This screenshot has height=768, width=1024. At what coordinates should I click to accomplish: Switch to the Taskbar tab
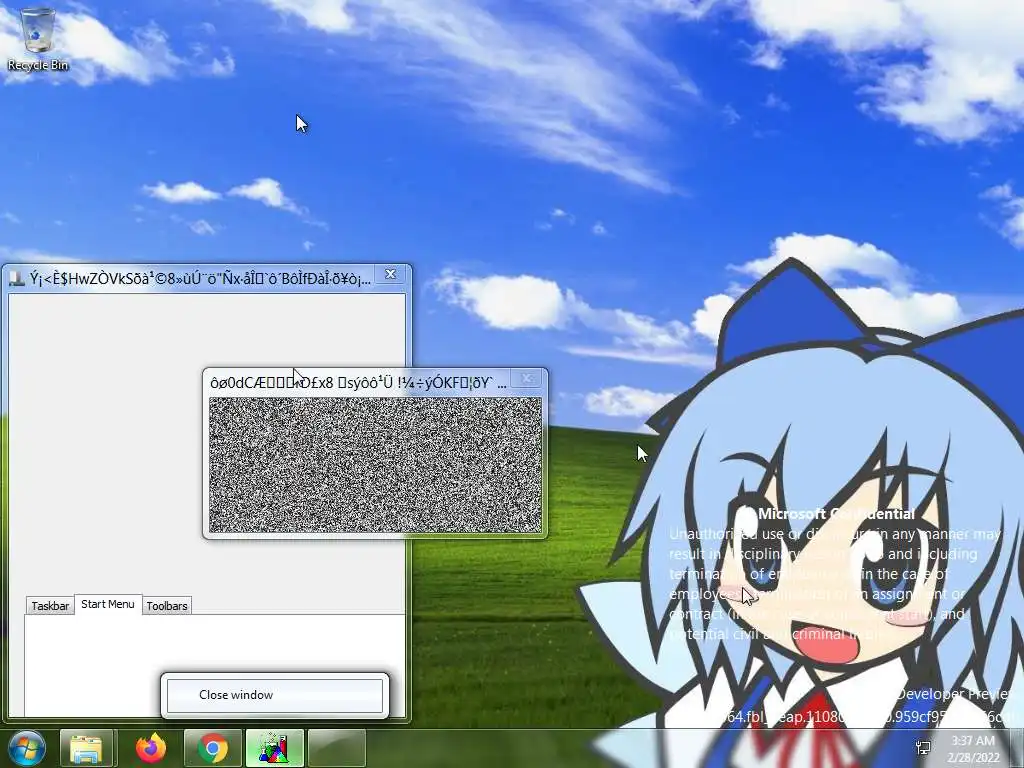pyautogui.click(x=50, y=606)
